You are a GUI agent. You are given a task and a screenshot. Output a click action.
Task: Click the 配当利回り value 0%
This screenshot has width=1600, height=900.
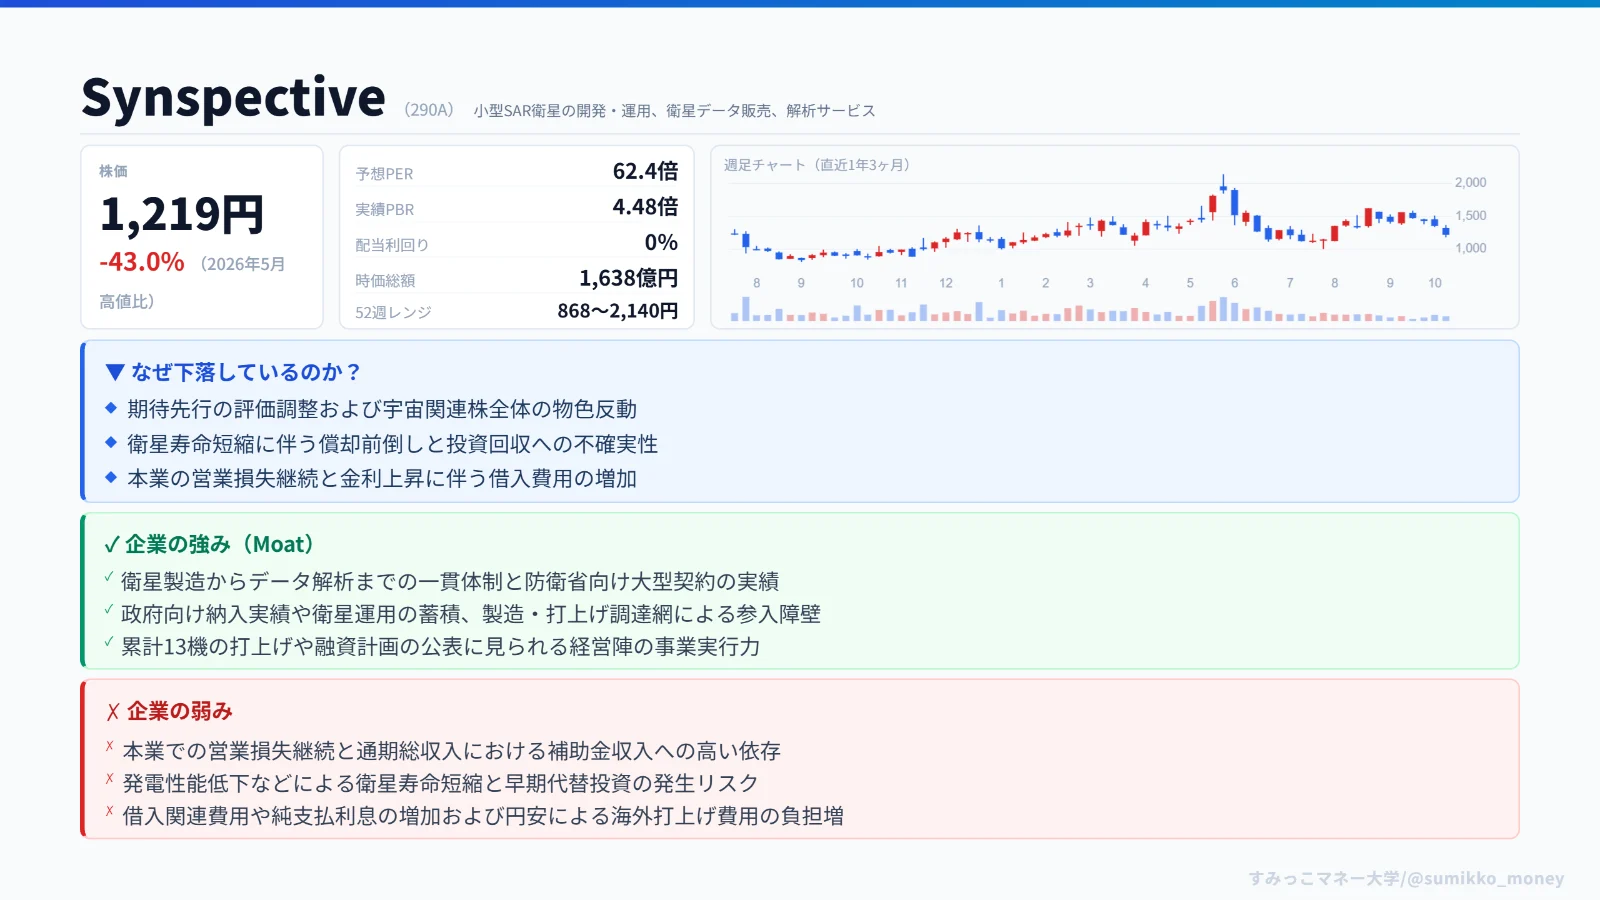[661, 243]
